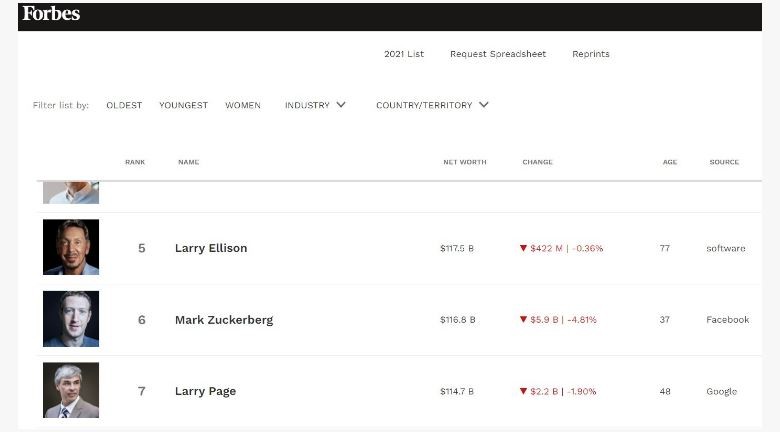Click the Mark Zuckerberg name link

[224, 320]
